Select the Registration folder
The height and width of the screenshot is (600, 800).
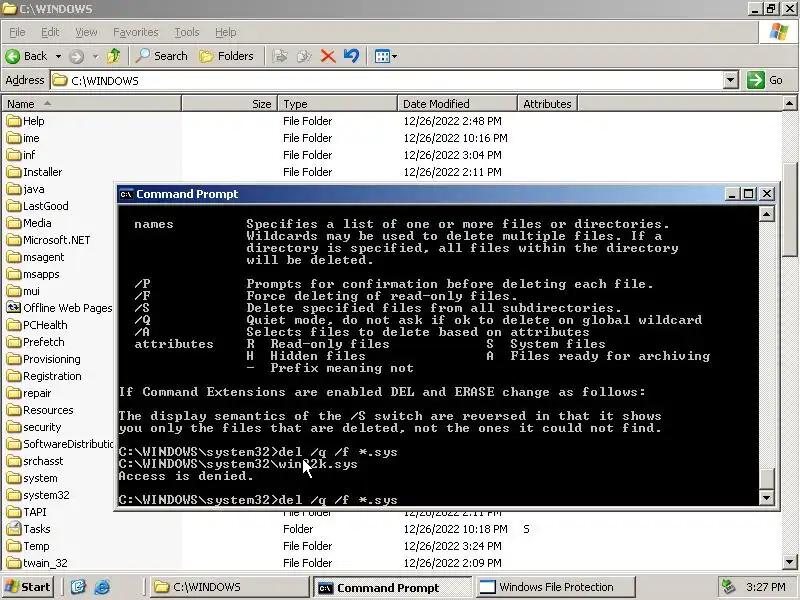(x=44, y=376)
